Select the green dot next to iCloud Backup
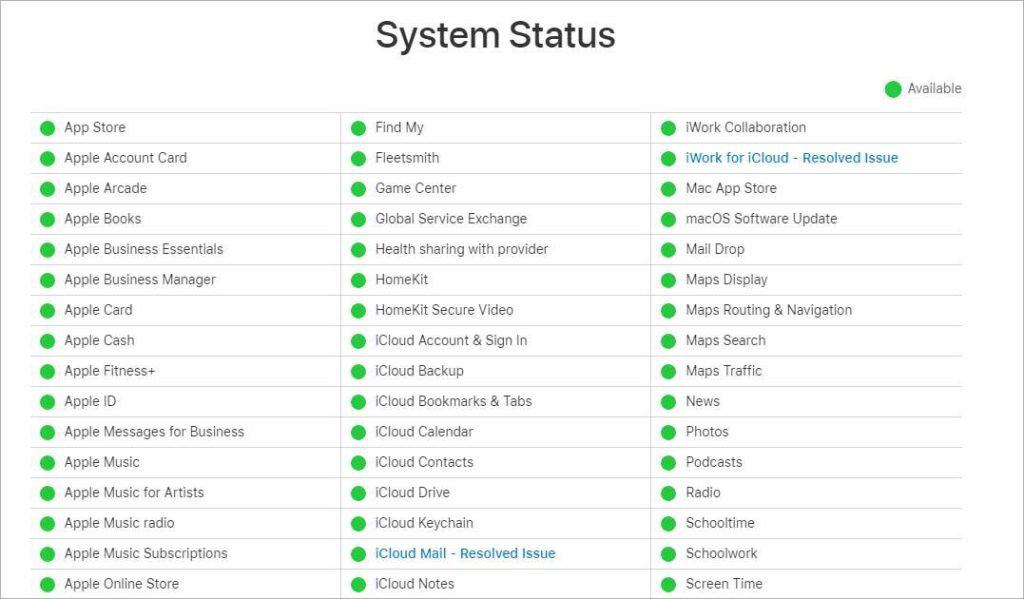Viewport: 1024px width, 599px height. [x=357, y=371]
